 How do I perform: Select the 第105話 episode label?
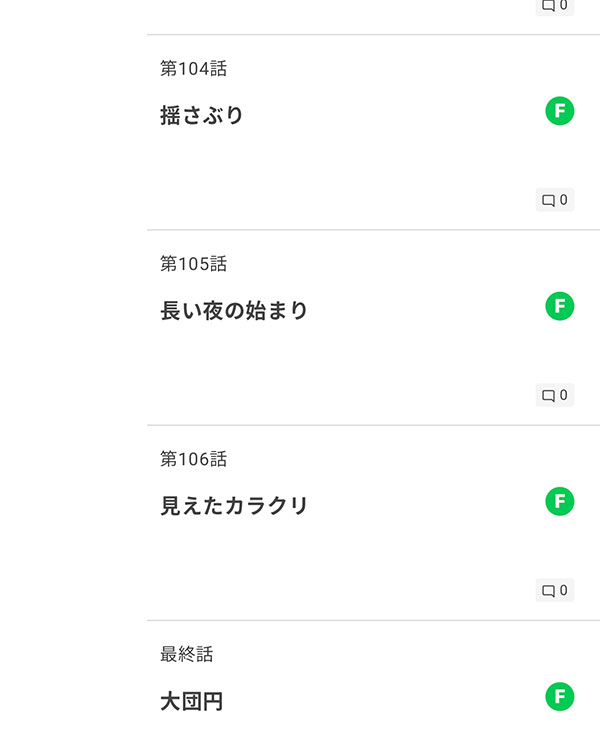(194, 264)
